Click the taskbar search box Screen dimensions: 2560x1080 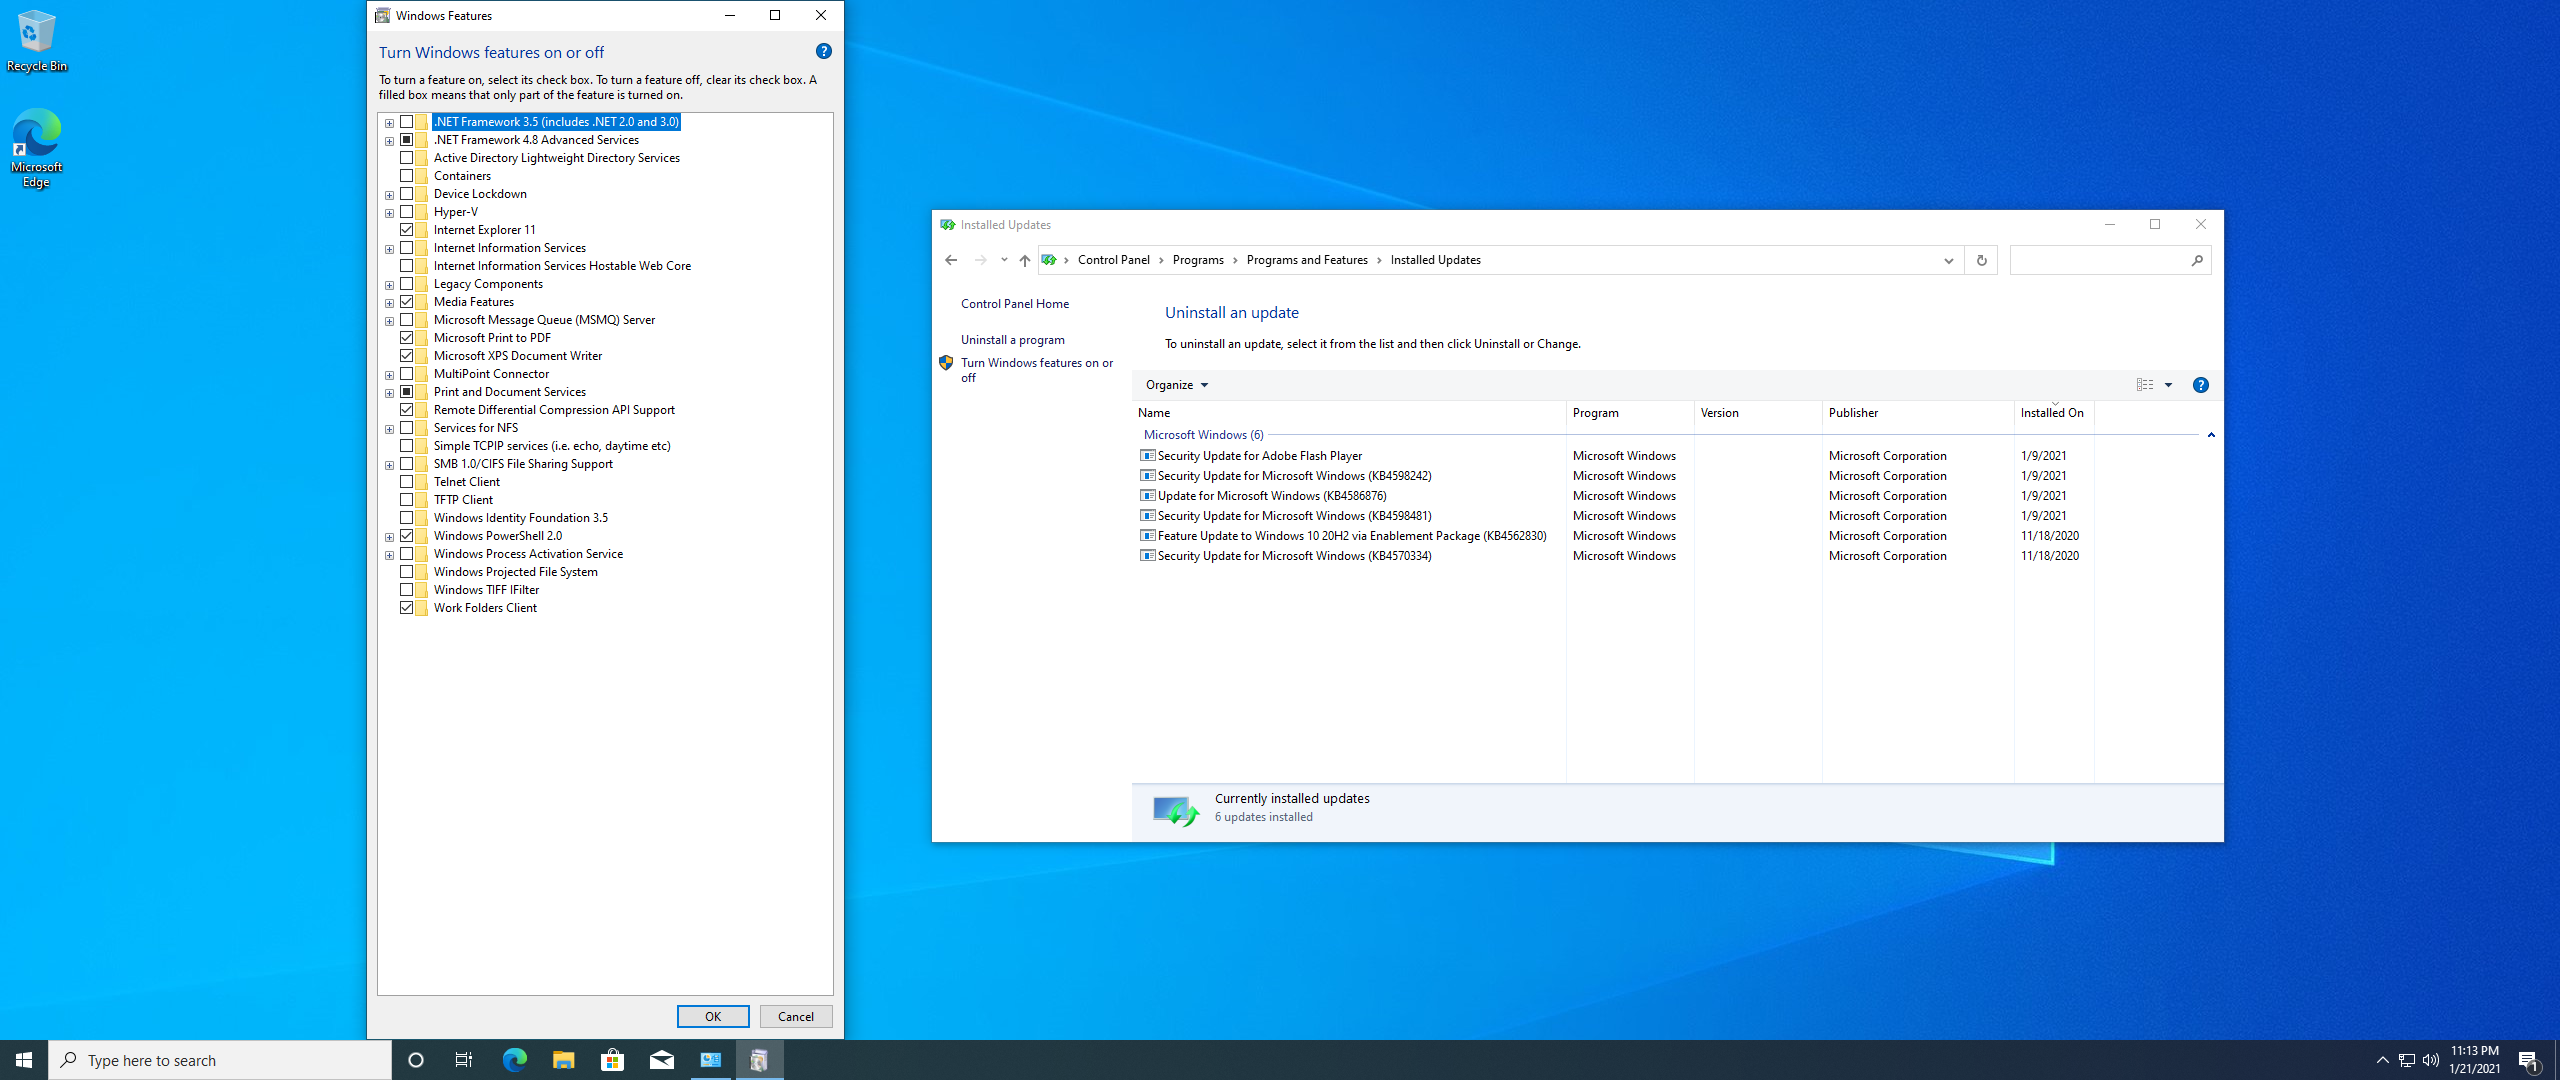tap(220, 1060)
